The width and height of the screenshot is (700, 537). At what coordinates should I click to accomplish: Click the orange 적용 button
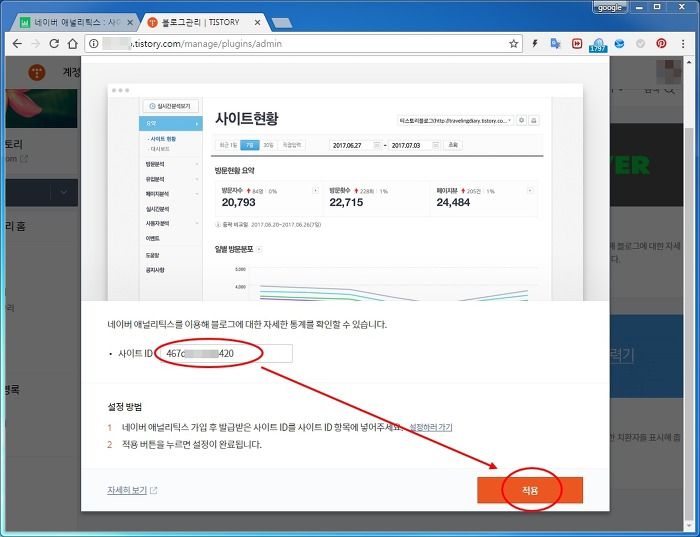[x=530, y=490]
